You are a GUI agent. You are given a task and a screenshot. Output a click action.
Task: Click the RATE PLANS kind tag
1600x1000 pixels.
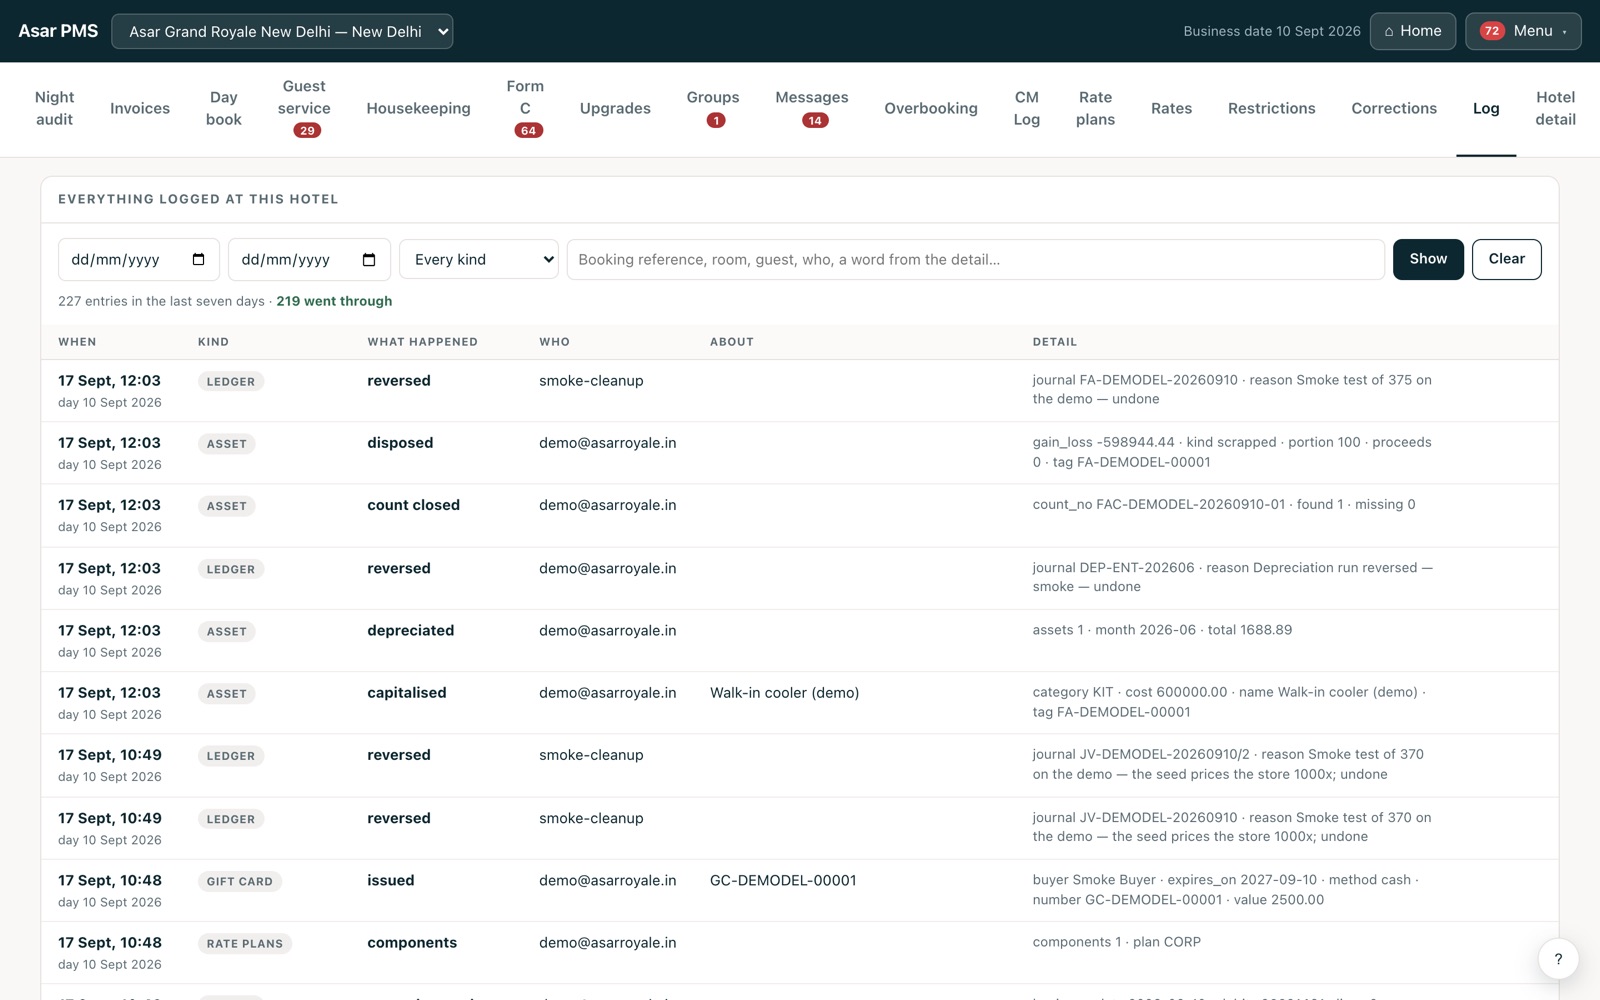point(245,943)
